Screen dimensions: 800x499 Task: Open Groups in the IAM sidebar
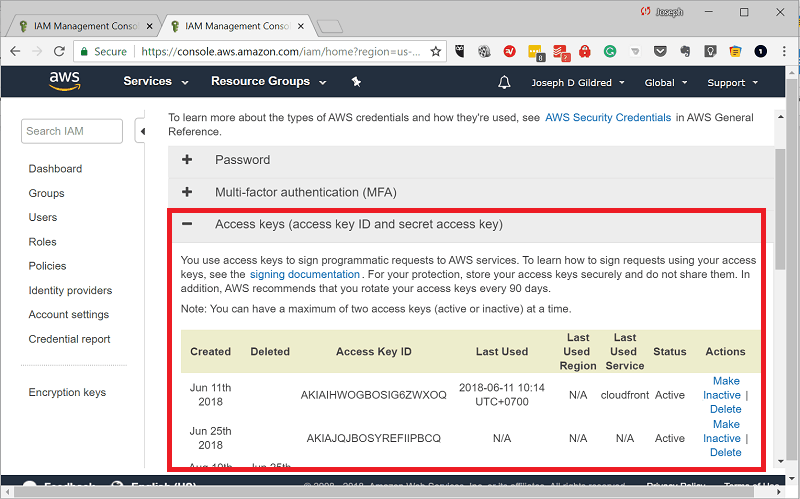(x=46, y=193)
